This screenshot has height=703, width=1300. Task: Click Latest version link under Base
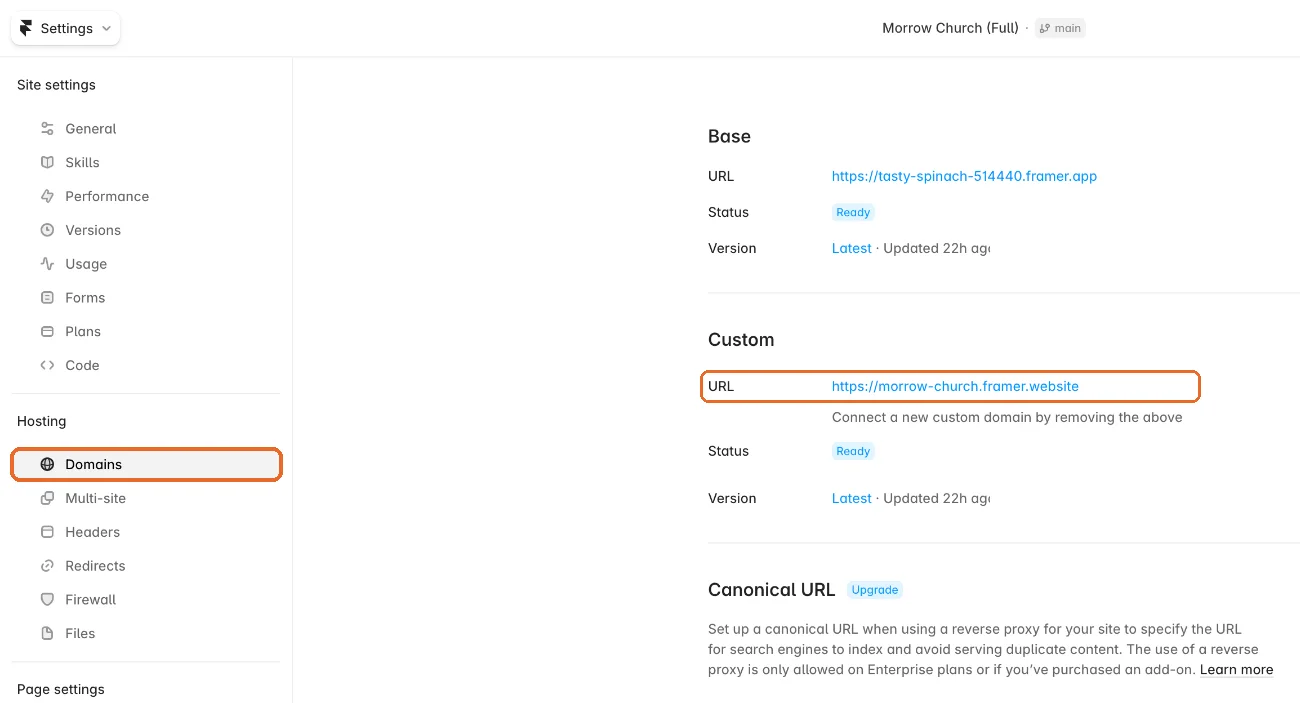tap(851, 248)
